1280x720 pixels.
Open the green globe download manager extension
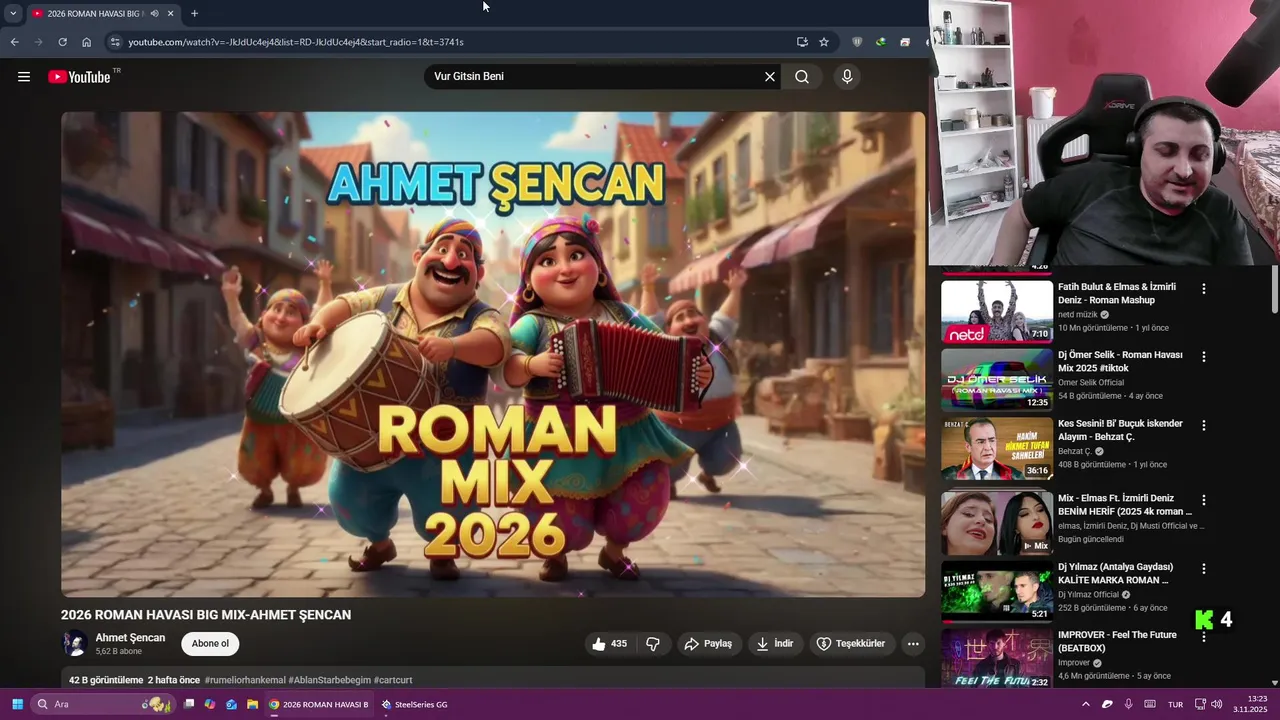880,42
